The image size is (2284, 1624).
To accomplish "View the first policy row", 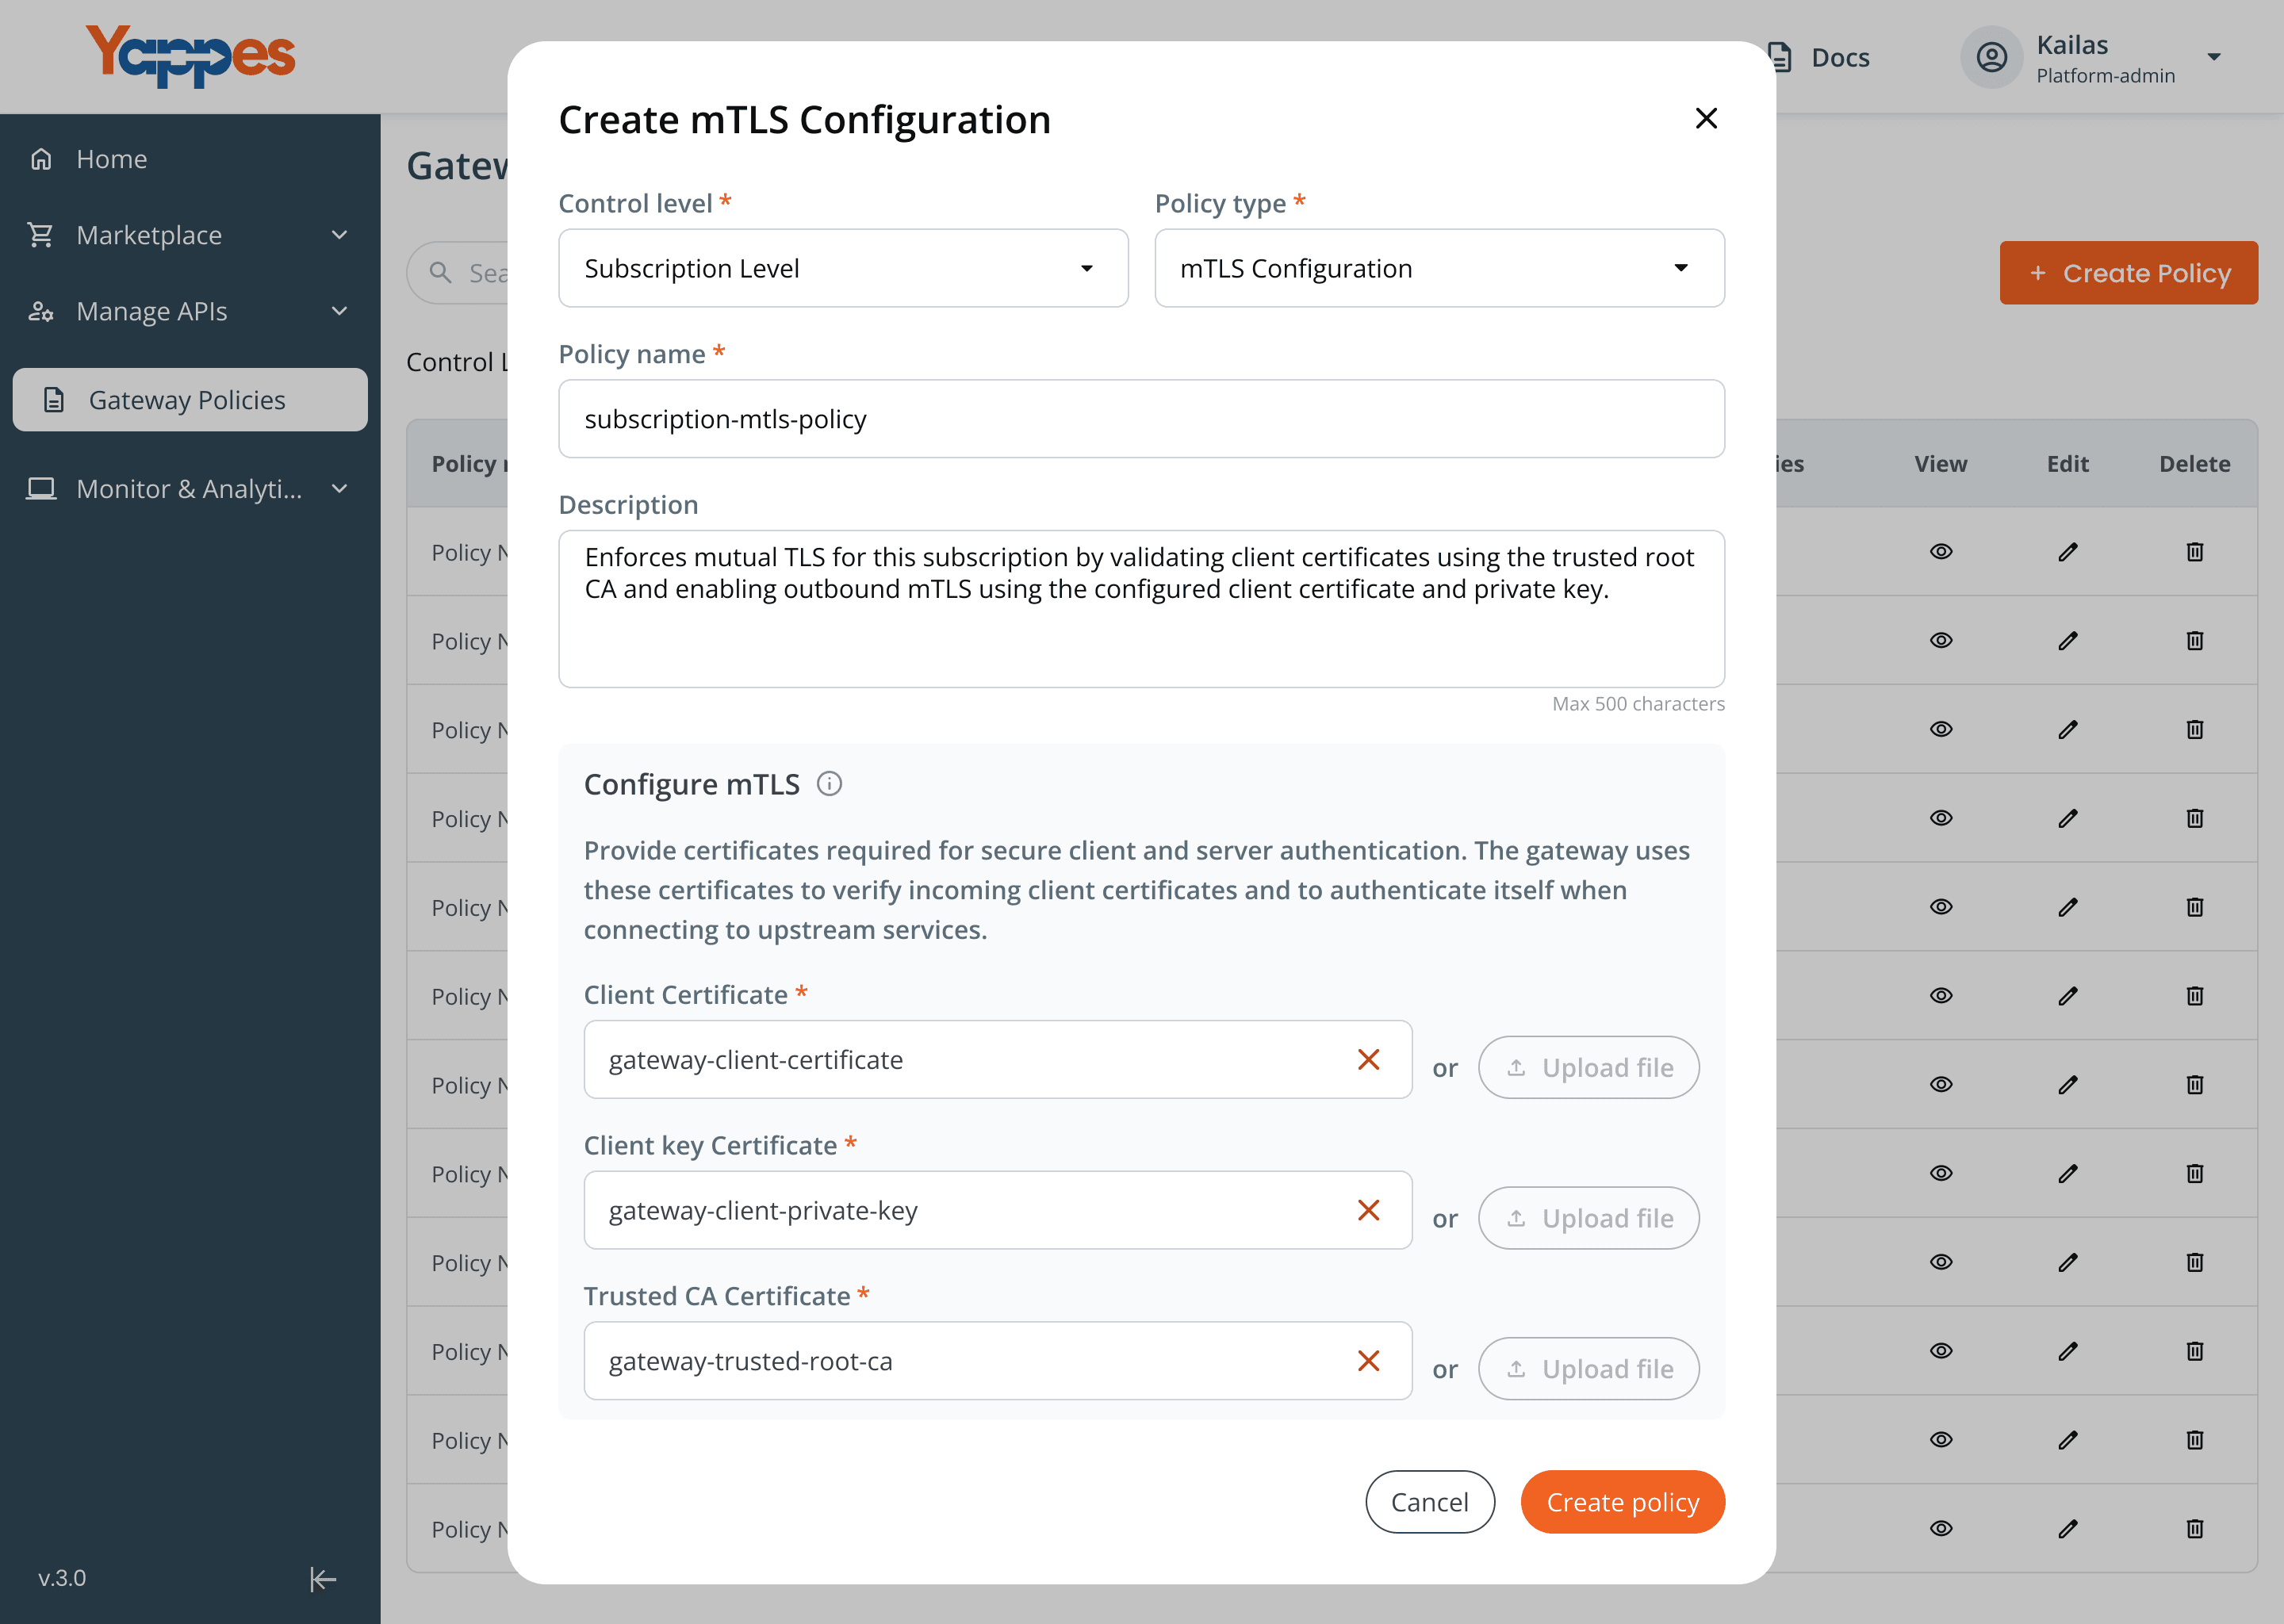I will 1941,551.
